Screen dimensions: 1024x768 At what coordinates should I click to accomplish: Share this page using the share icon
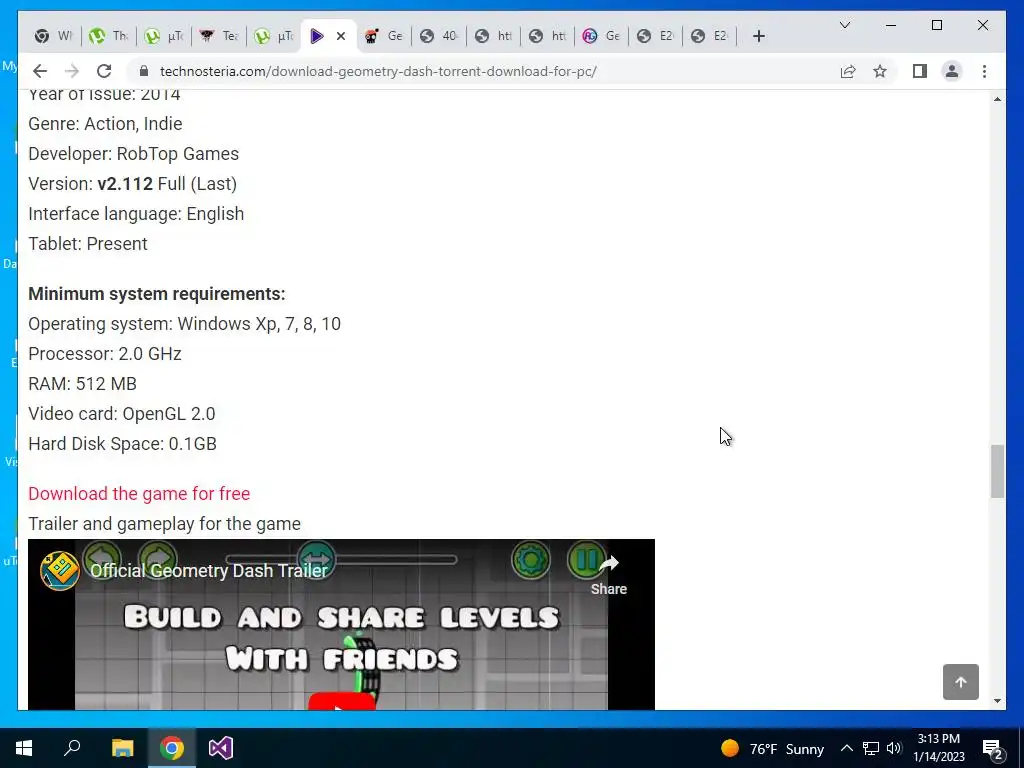pyautogui.click(x=848, y=71)
